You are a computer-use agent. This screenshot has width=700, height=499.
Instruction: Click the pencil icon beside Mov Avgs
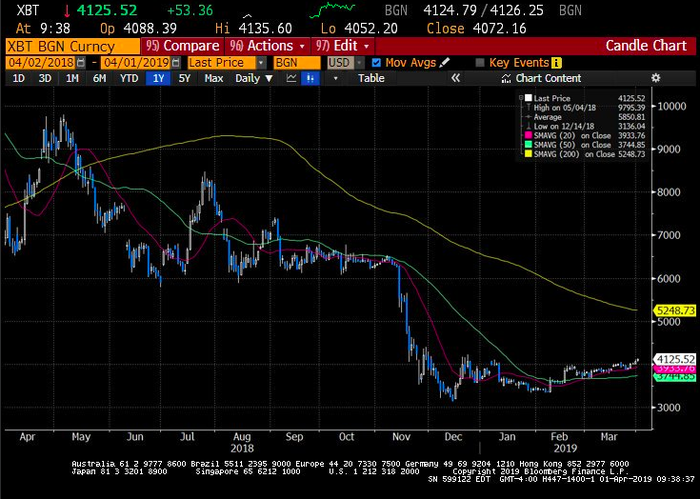[444, 62]
